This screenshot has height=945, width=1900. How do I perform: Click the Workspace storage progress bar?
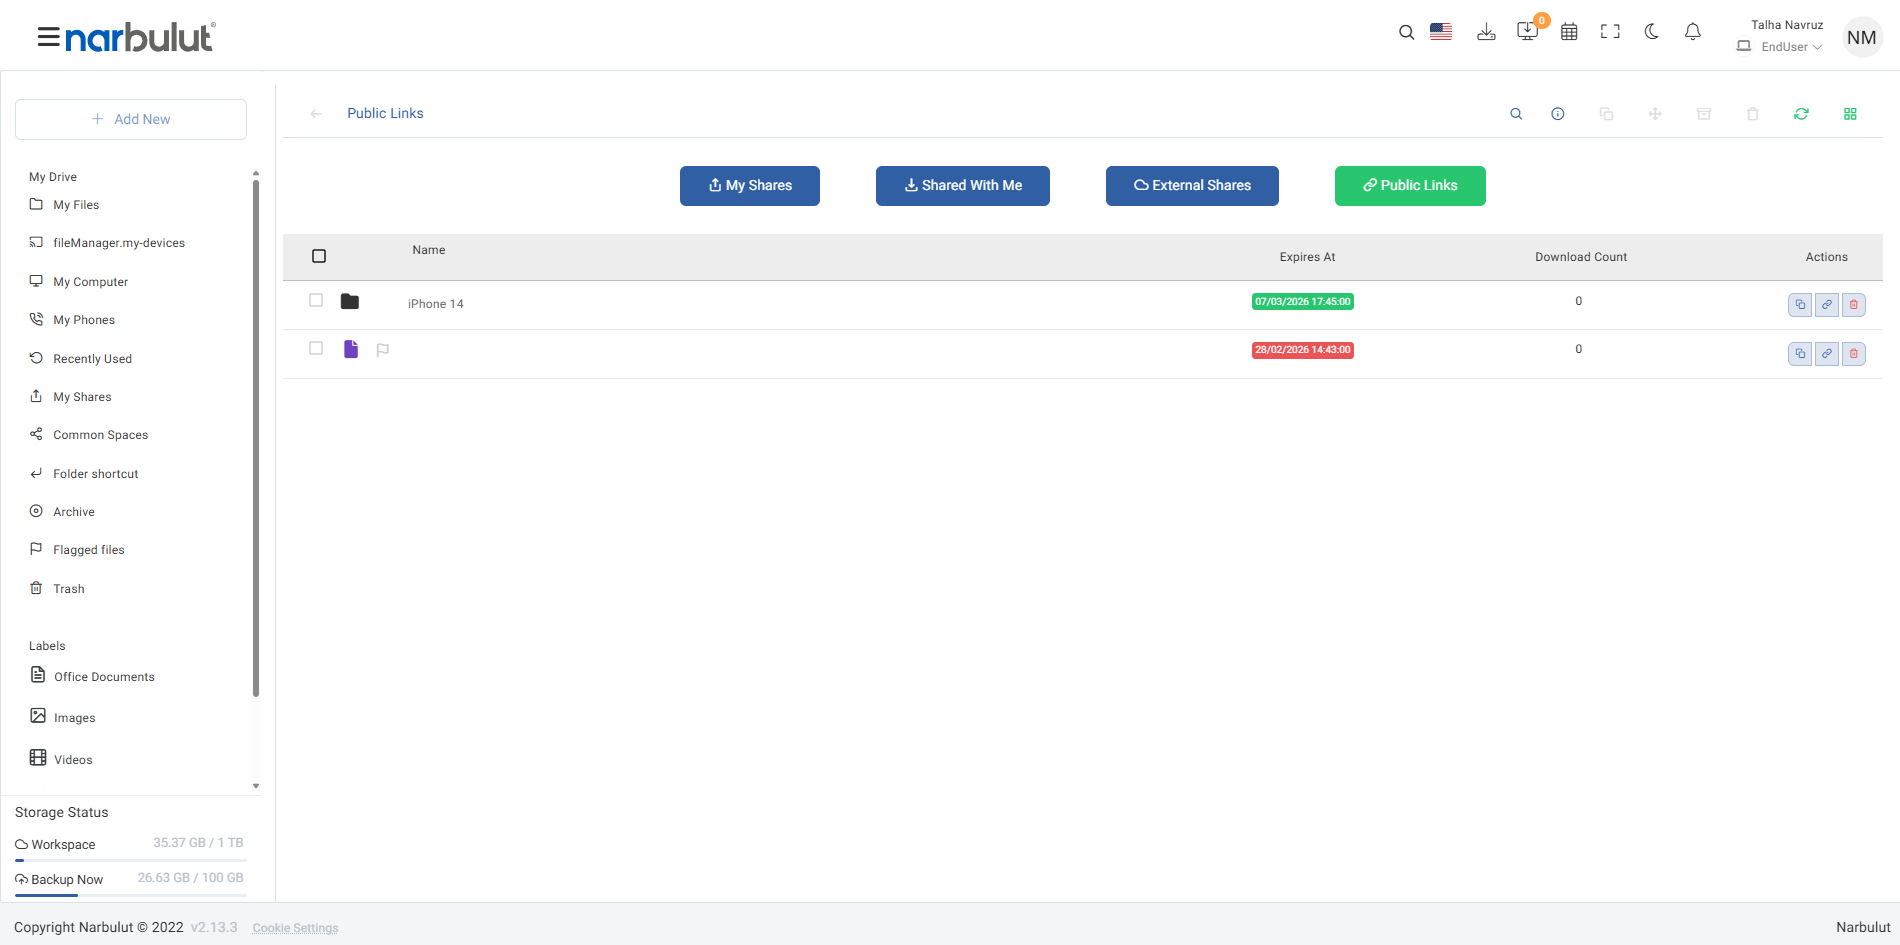(x=131, y=860)
